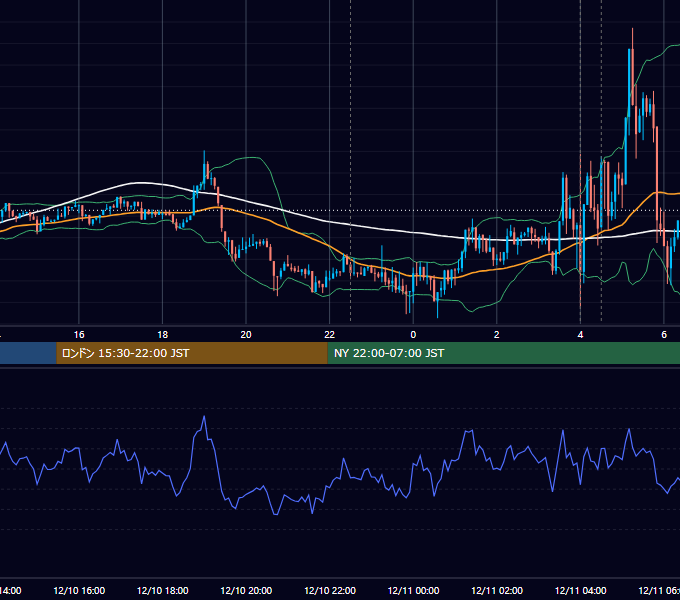Click the '12/11 00:00' date label
680x600 pixels.
pyautogui.click(x=413, y=590)
